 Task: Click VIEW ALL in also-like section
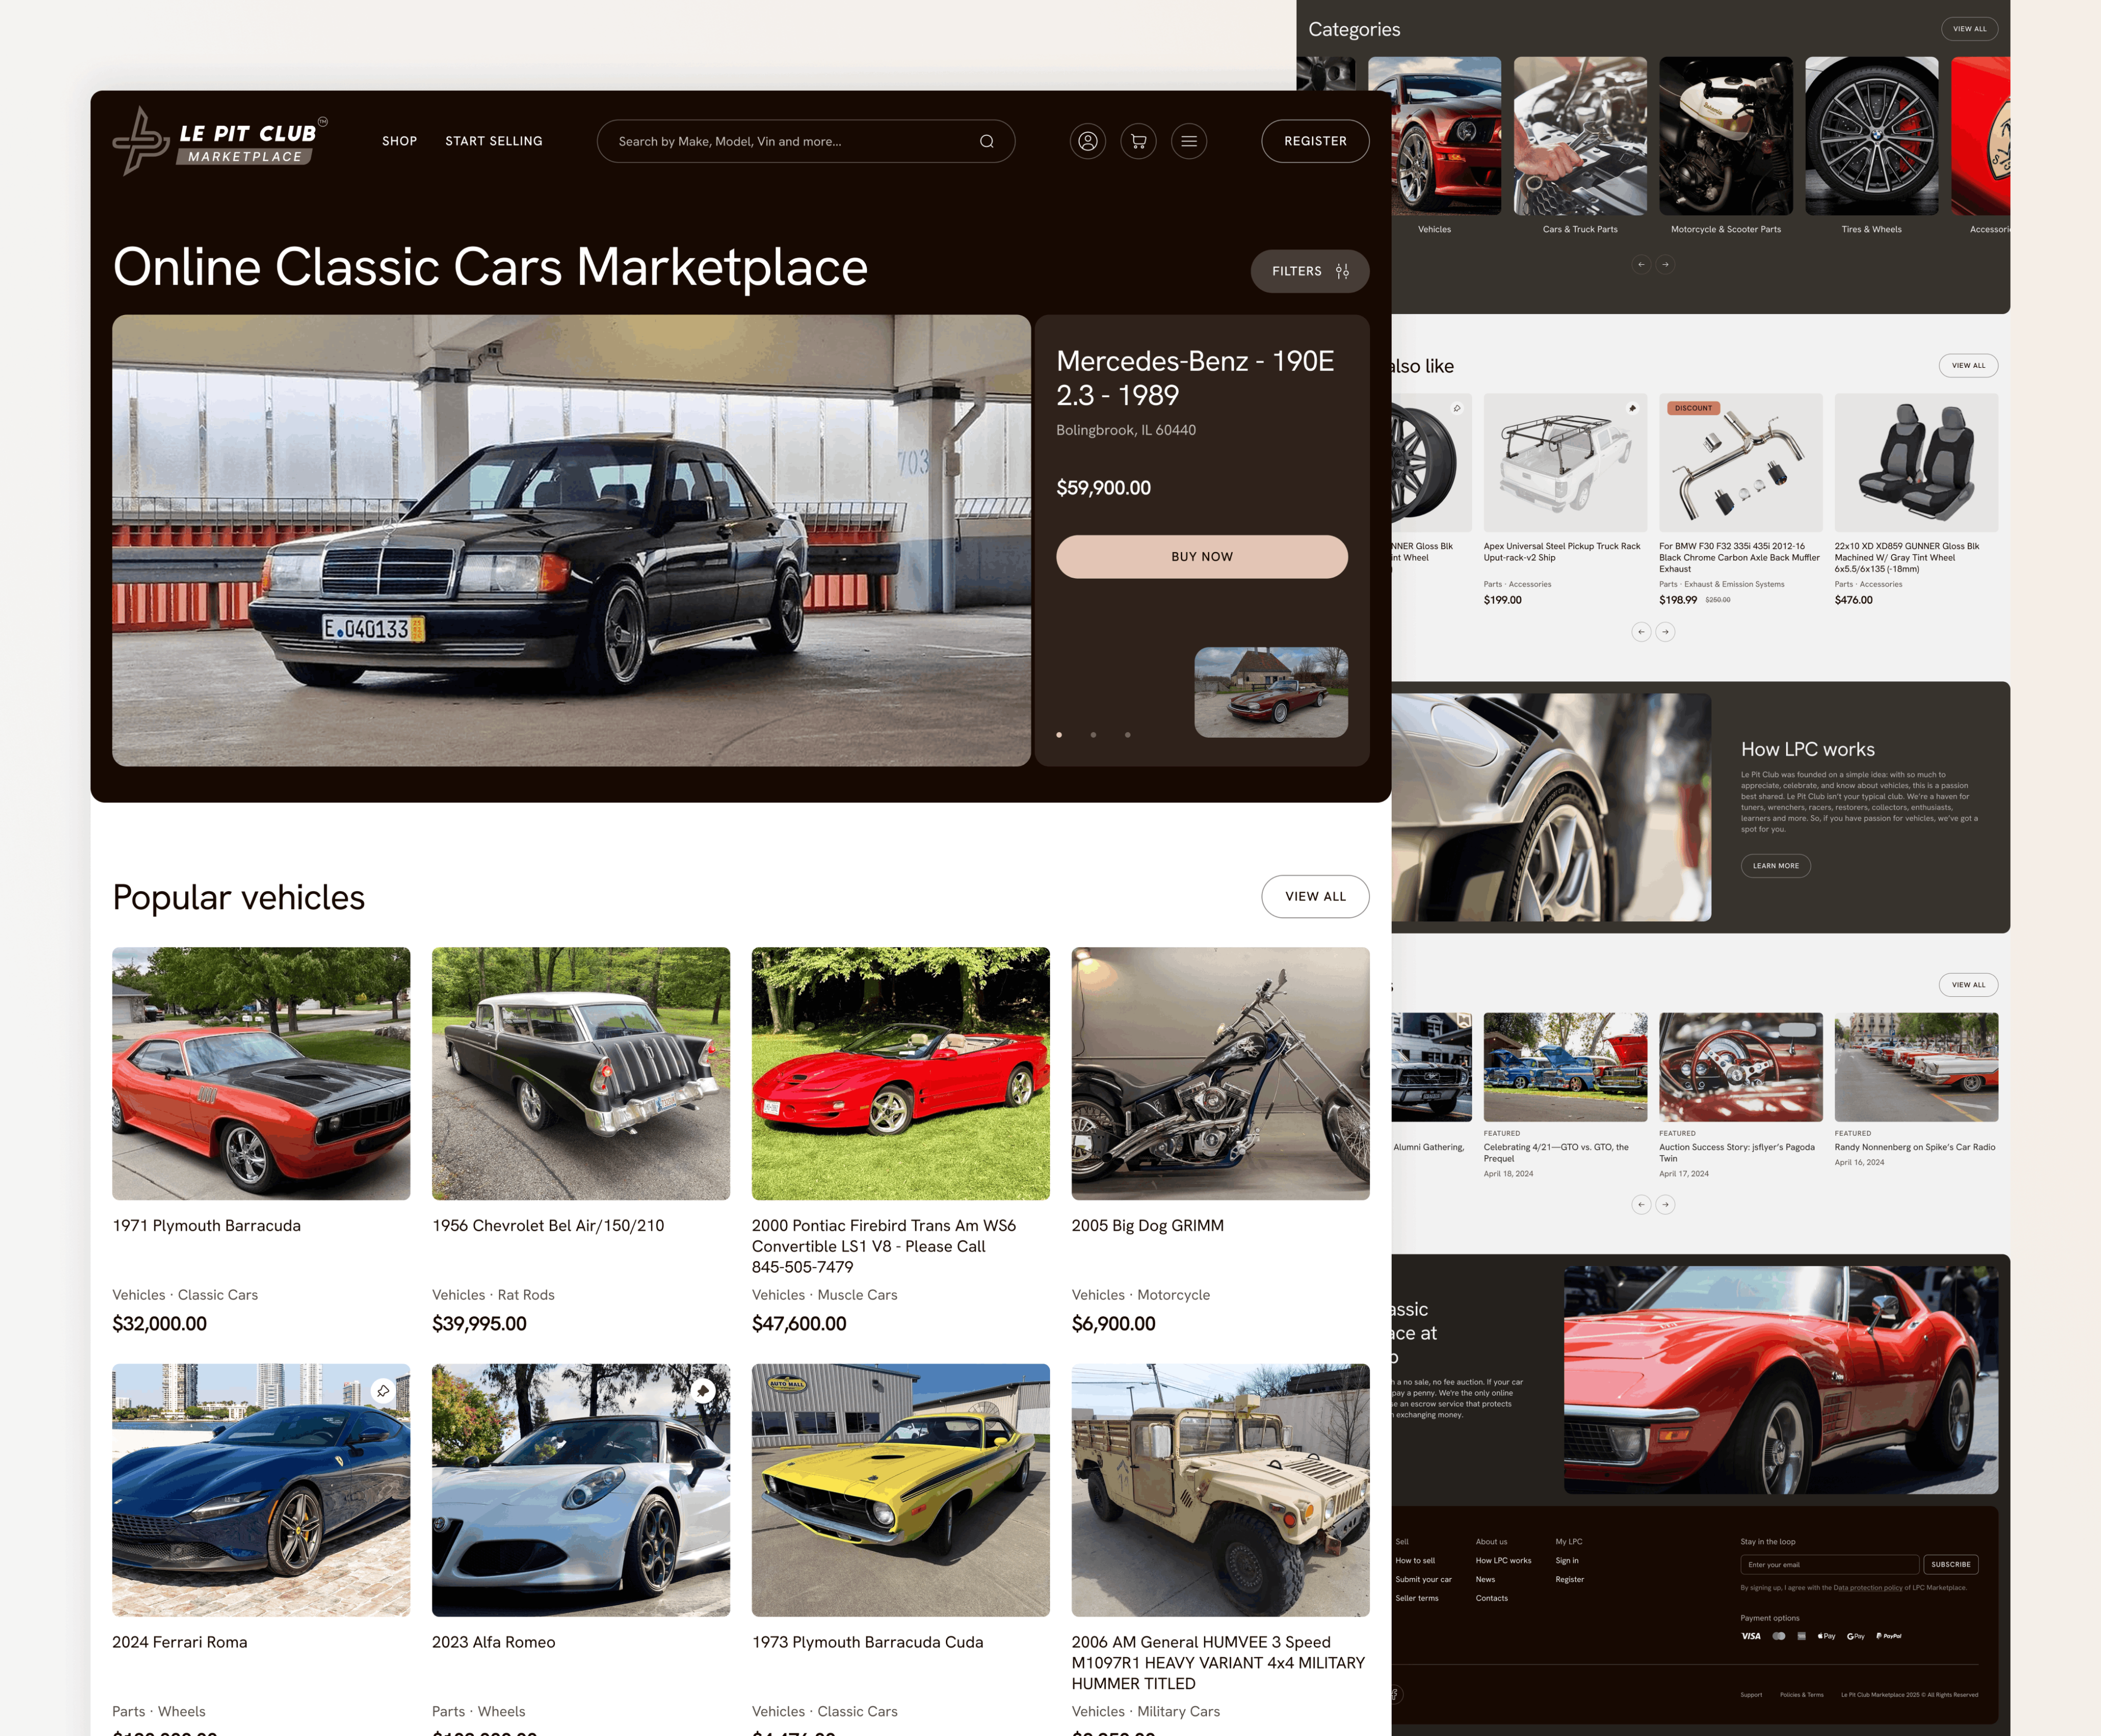pos(1968,365)
